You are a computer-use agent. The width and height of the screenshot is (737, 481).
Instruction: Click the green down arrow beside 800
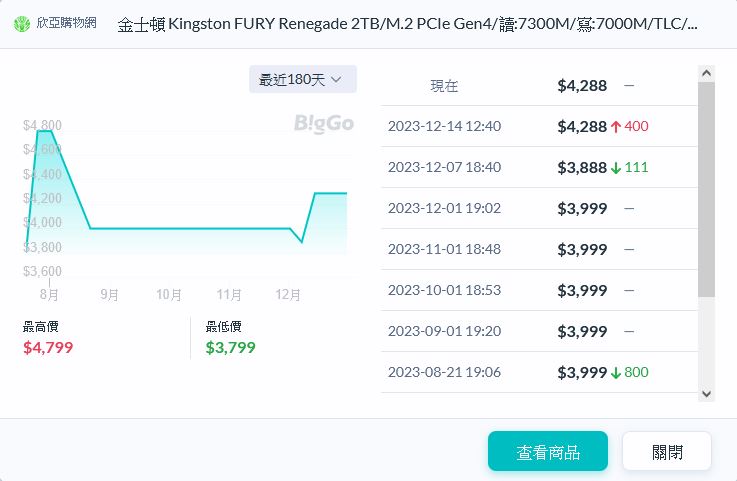pyautogui.click(x=616, y=372)
